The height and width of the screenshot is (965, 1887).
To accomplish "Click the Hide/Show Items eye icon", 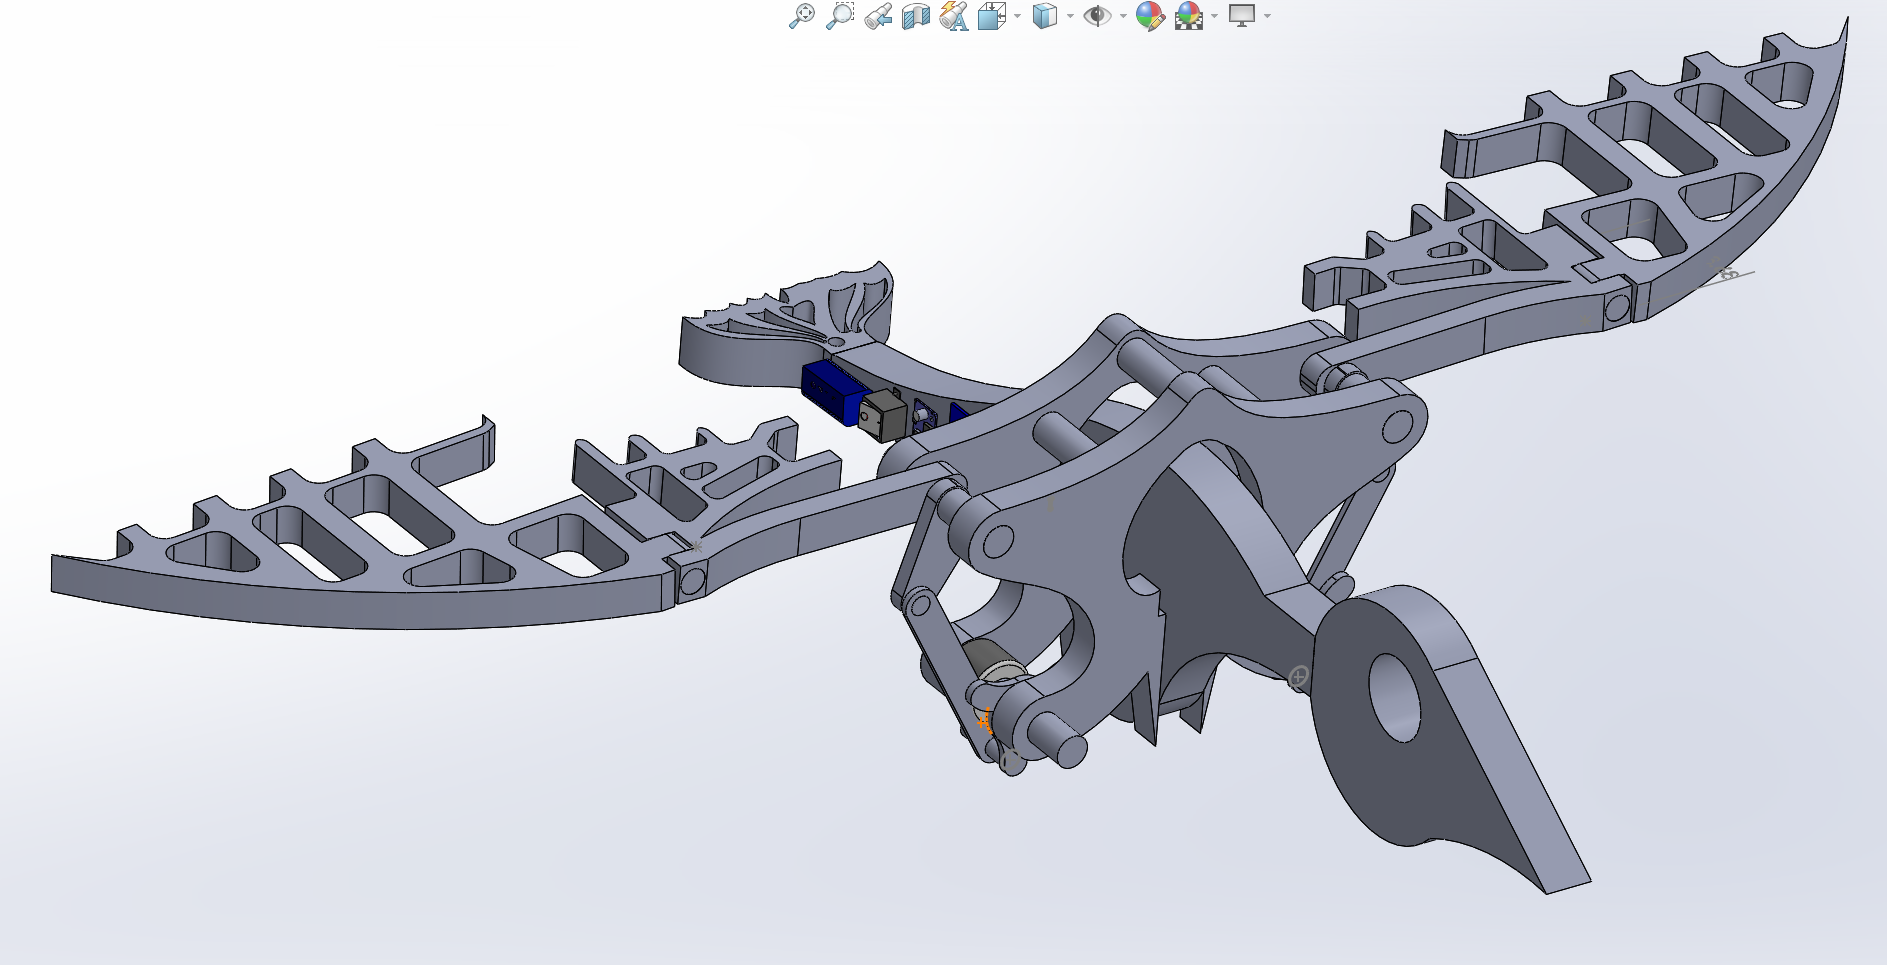I will [1097, 16].
